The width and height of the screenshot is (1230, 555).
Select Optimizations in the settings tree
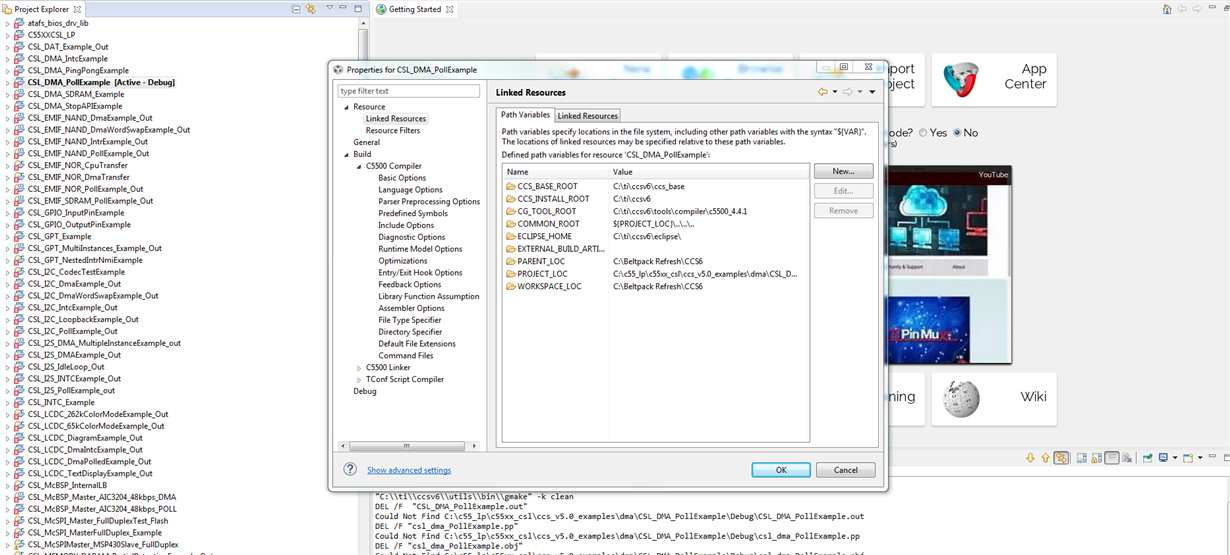[x=404, y=261]
